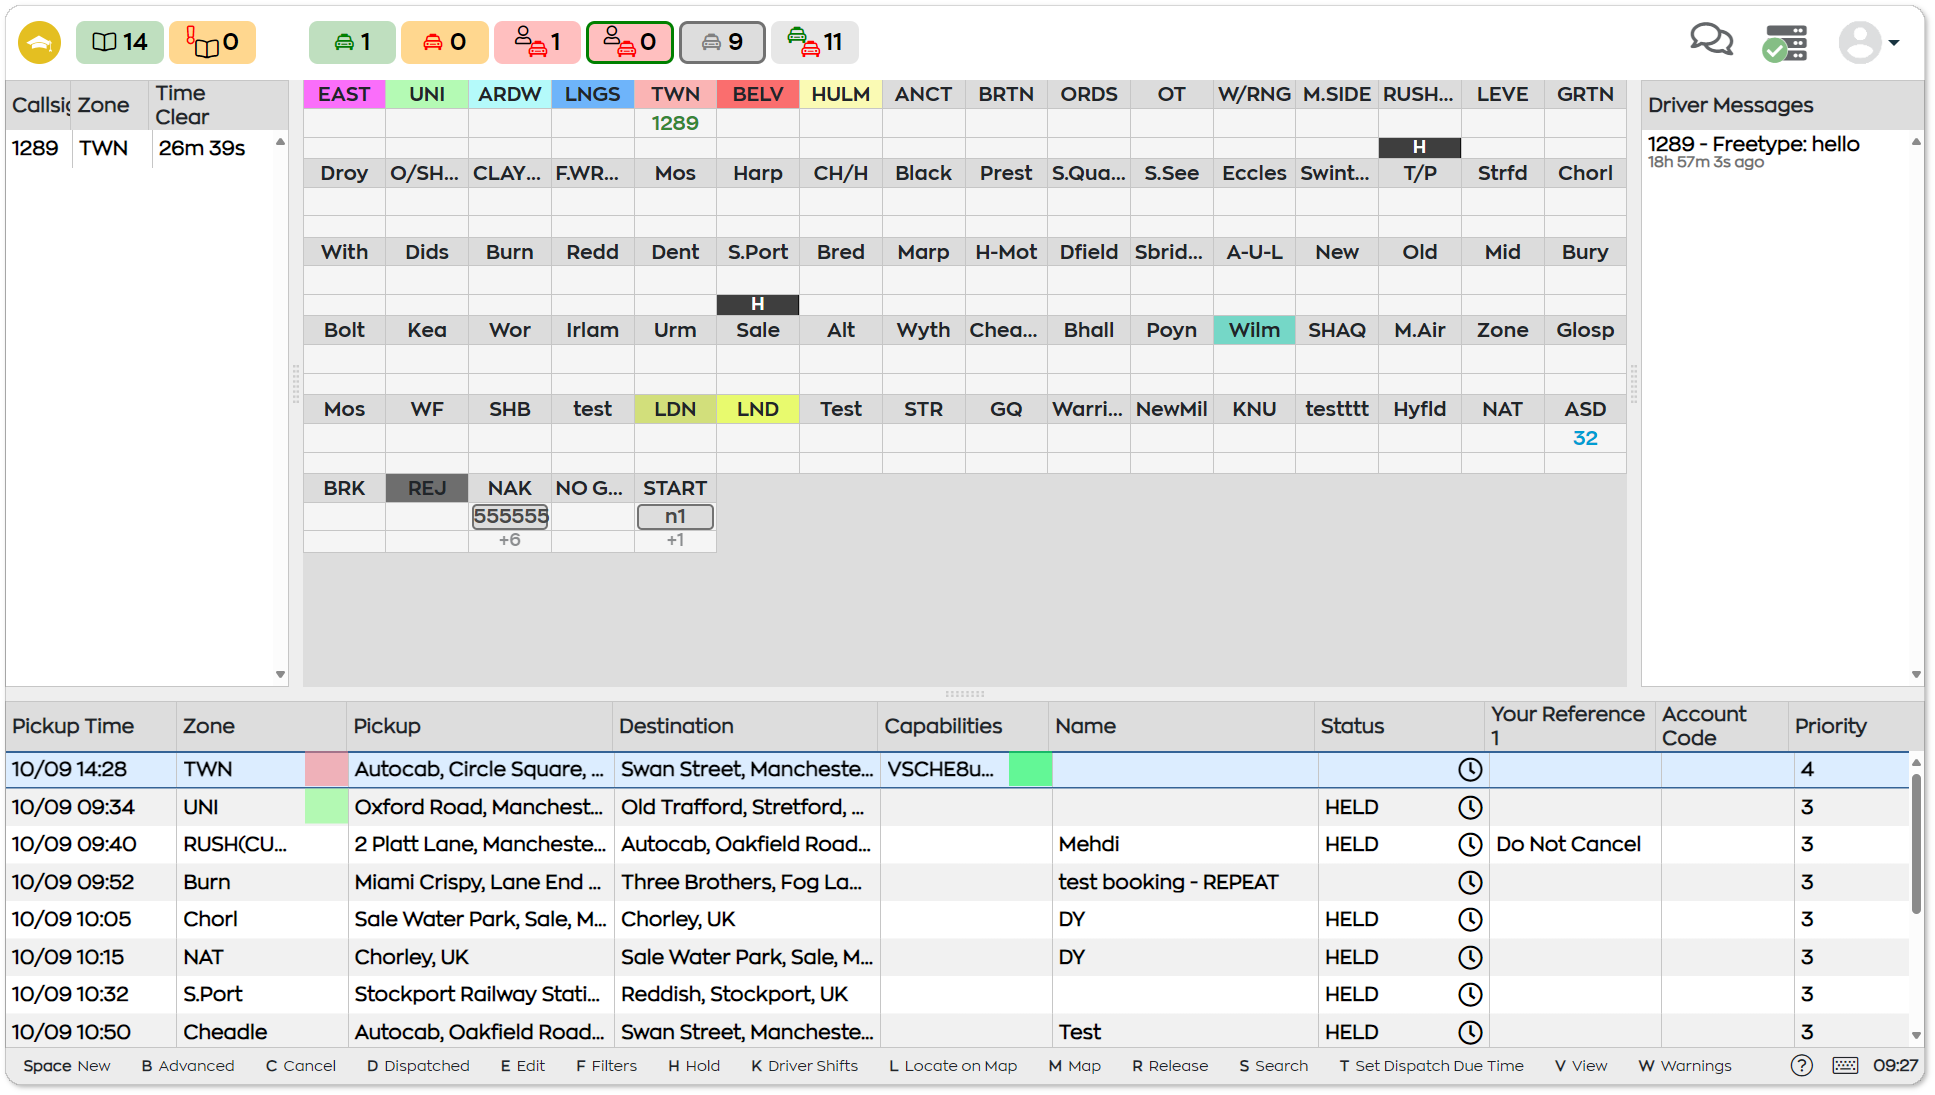Select the EAST zone tab

click(344, 94)
